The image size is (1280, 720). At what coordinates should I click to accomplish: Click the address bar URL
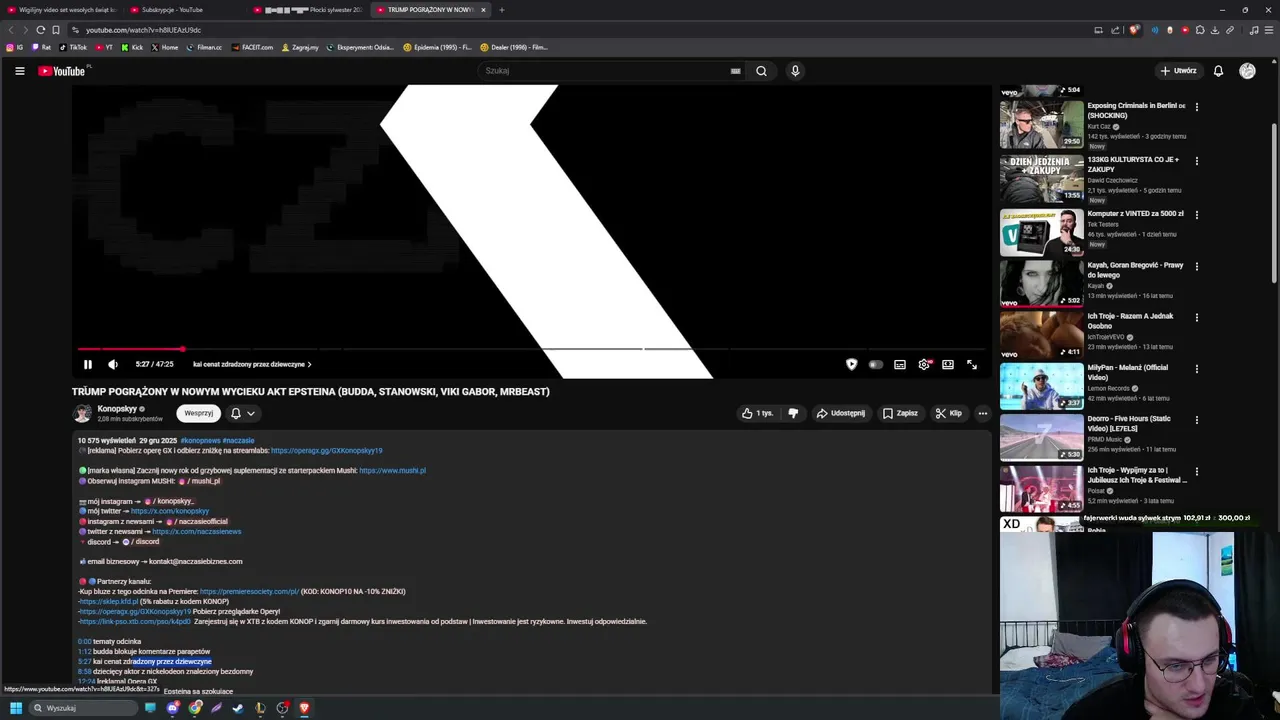[143, 30]
